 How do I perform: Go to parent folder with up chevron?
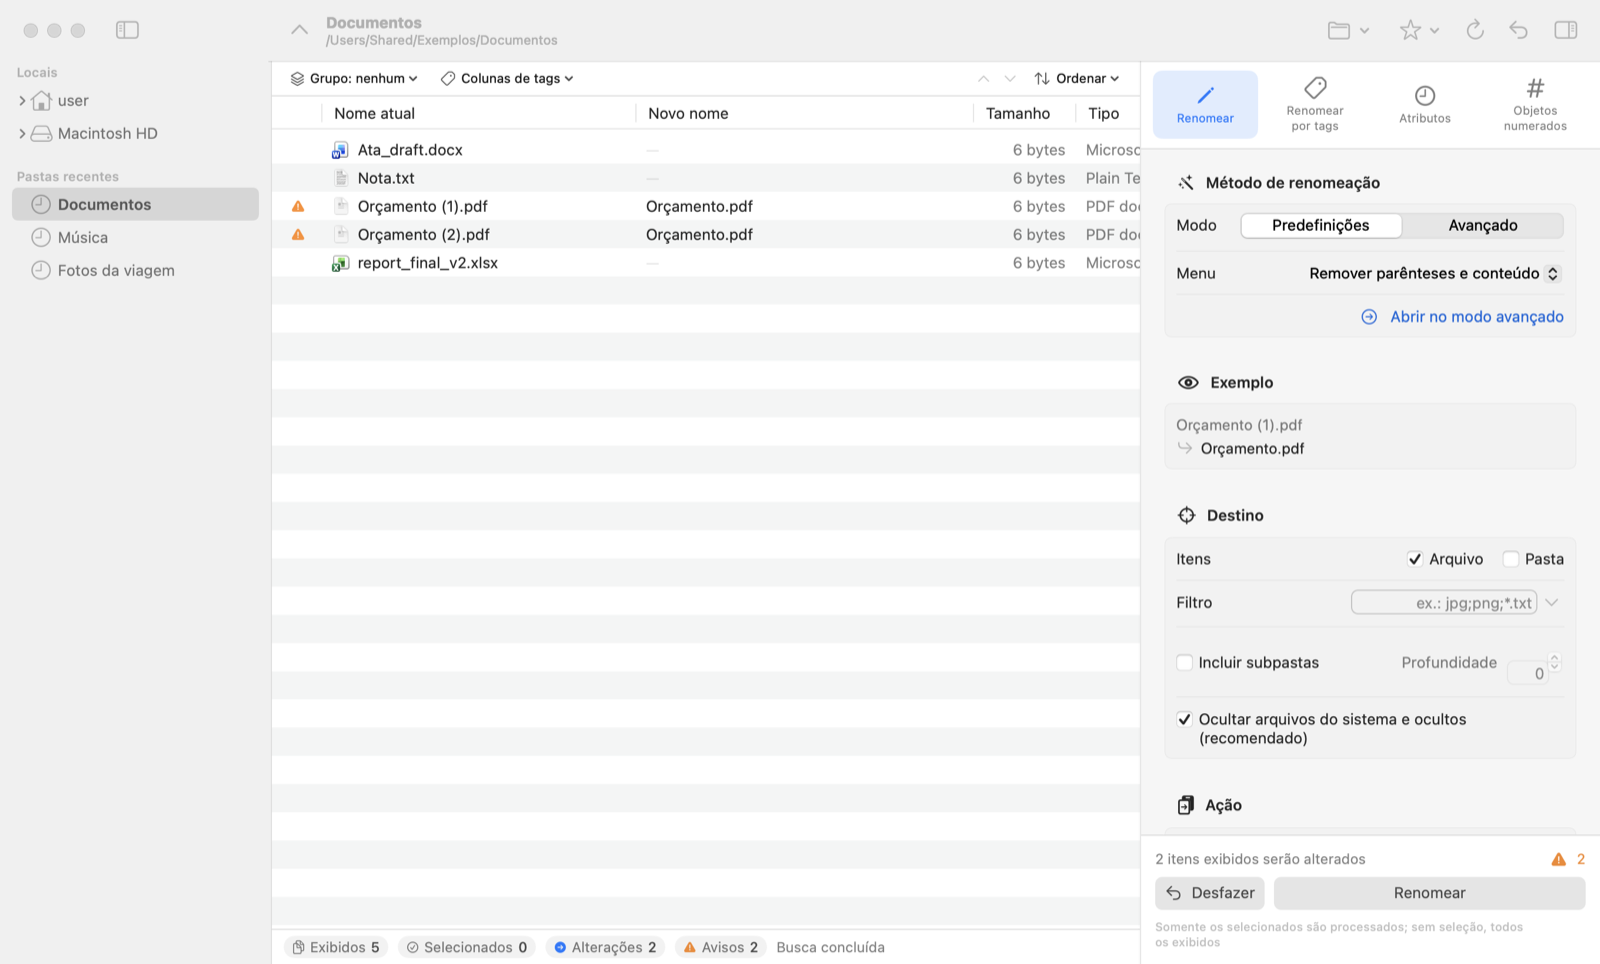coord(299,30)
